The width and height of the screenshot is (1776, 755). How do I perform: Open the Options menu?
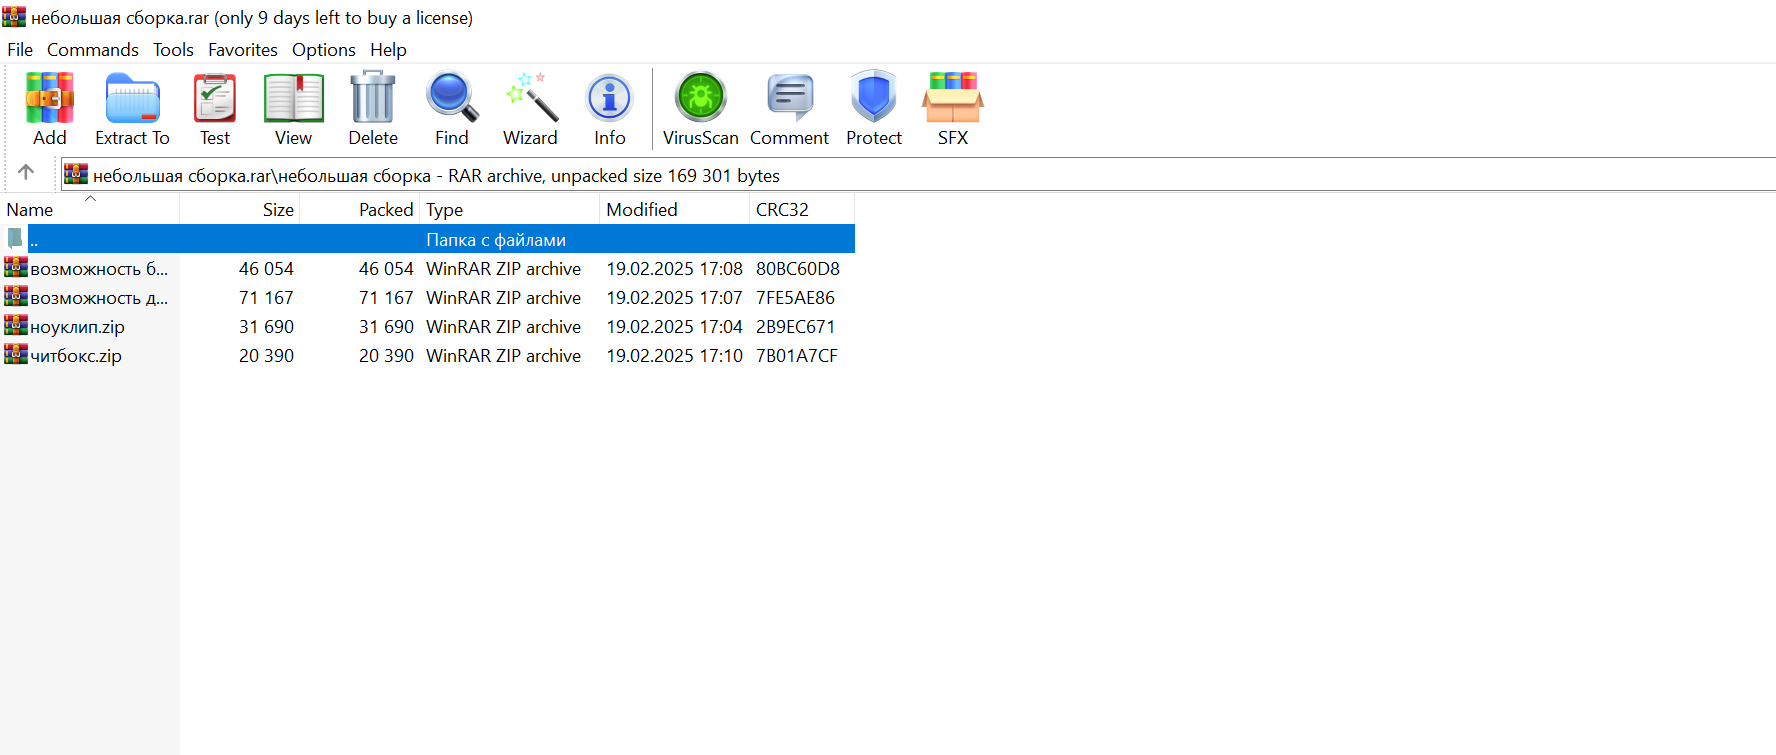click(324, 49)
